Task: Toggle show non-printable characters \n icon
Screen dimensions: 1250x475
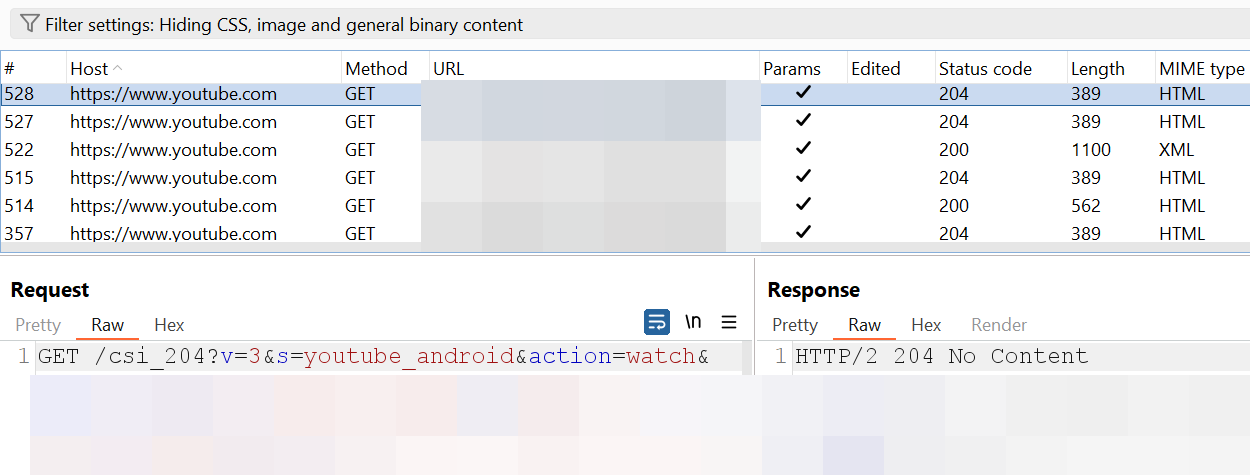Action: [x=693, y=322]
